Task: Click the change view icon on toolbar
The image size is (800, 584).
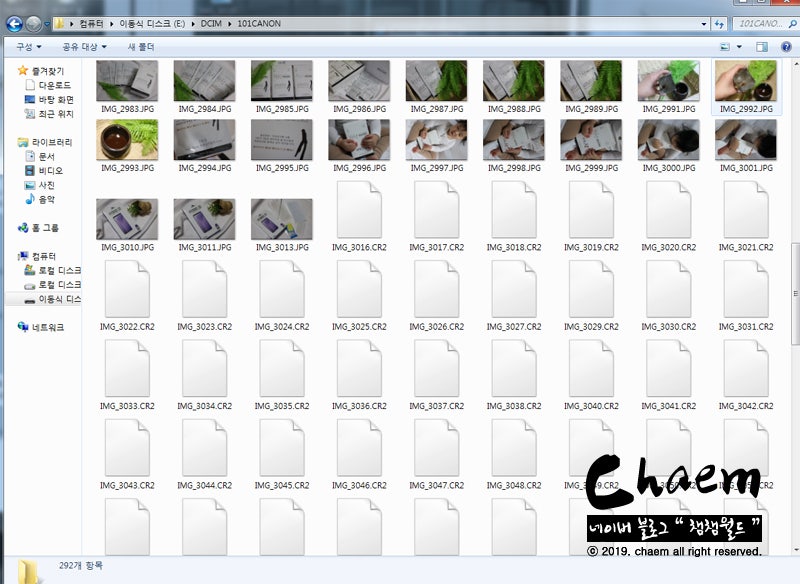Action: click(x=724, y=47)
